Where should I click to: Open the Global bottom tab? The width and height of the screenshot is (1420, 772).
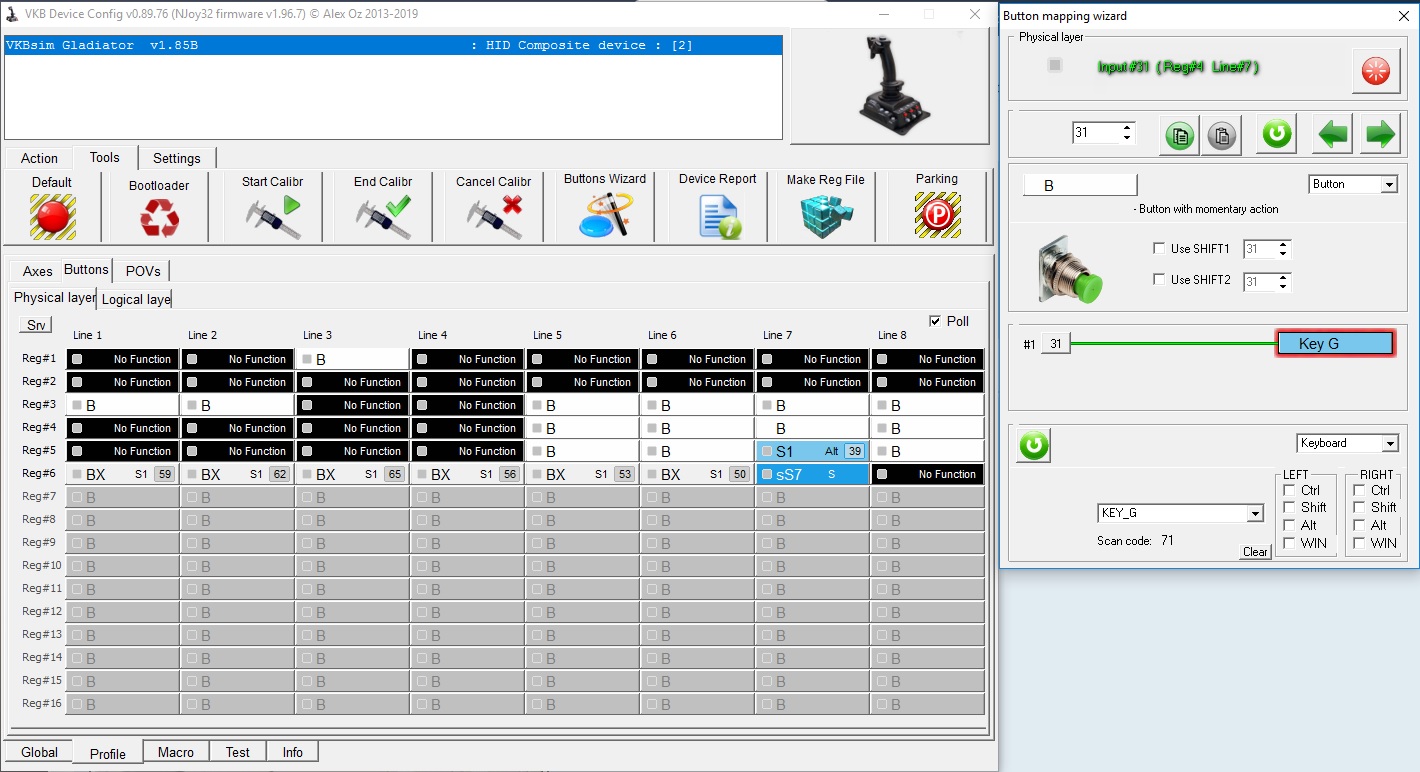[40, 752]
